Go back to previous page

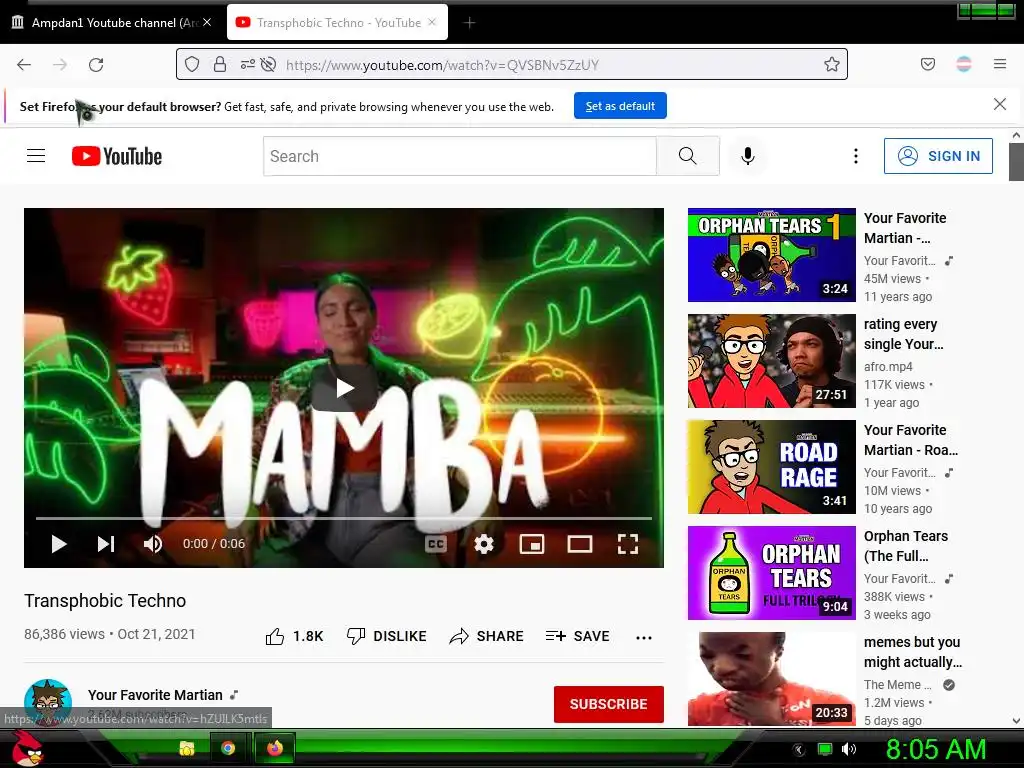(24, 65)
